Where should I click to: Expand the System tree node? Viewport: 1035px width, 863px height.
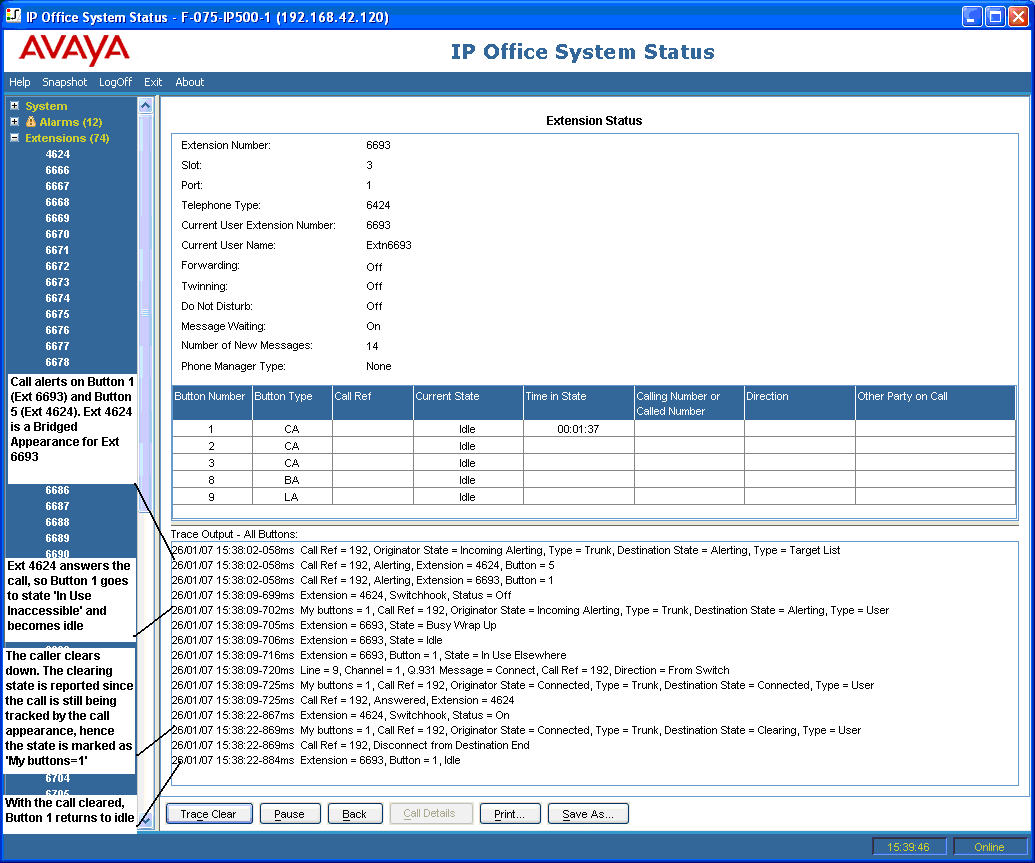pyautogui.click(x=15, y=106)
